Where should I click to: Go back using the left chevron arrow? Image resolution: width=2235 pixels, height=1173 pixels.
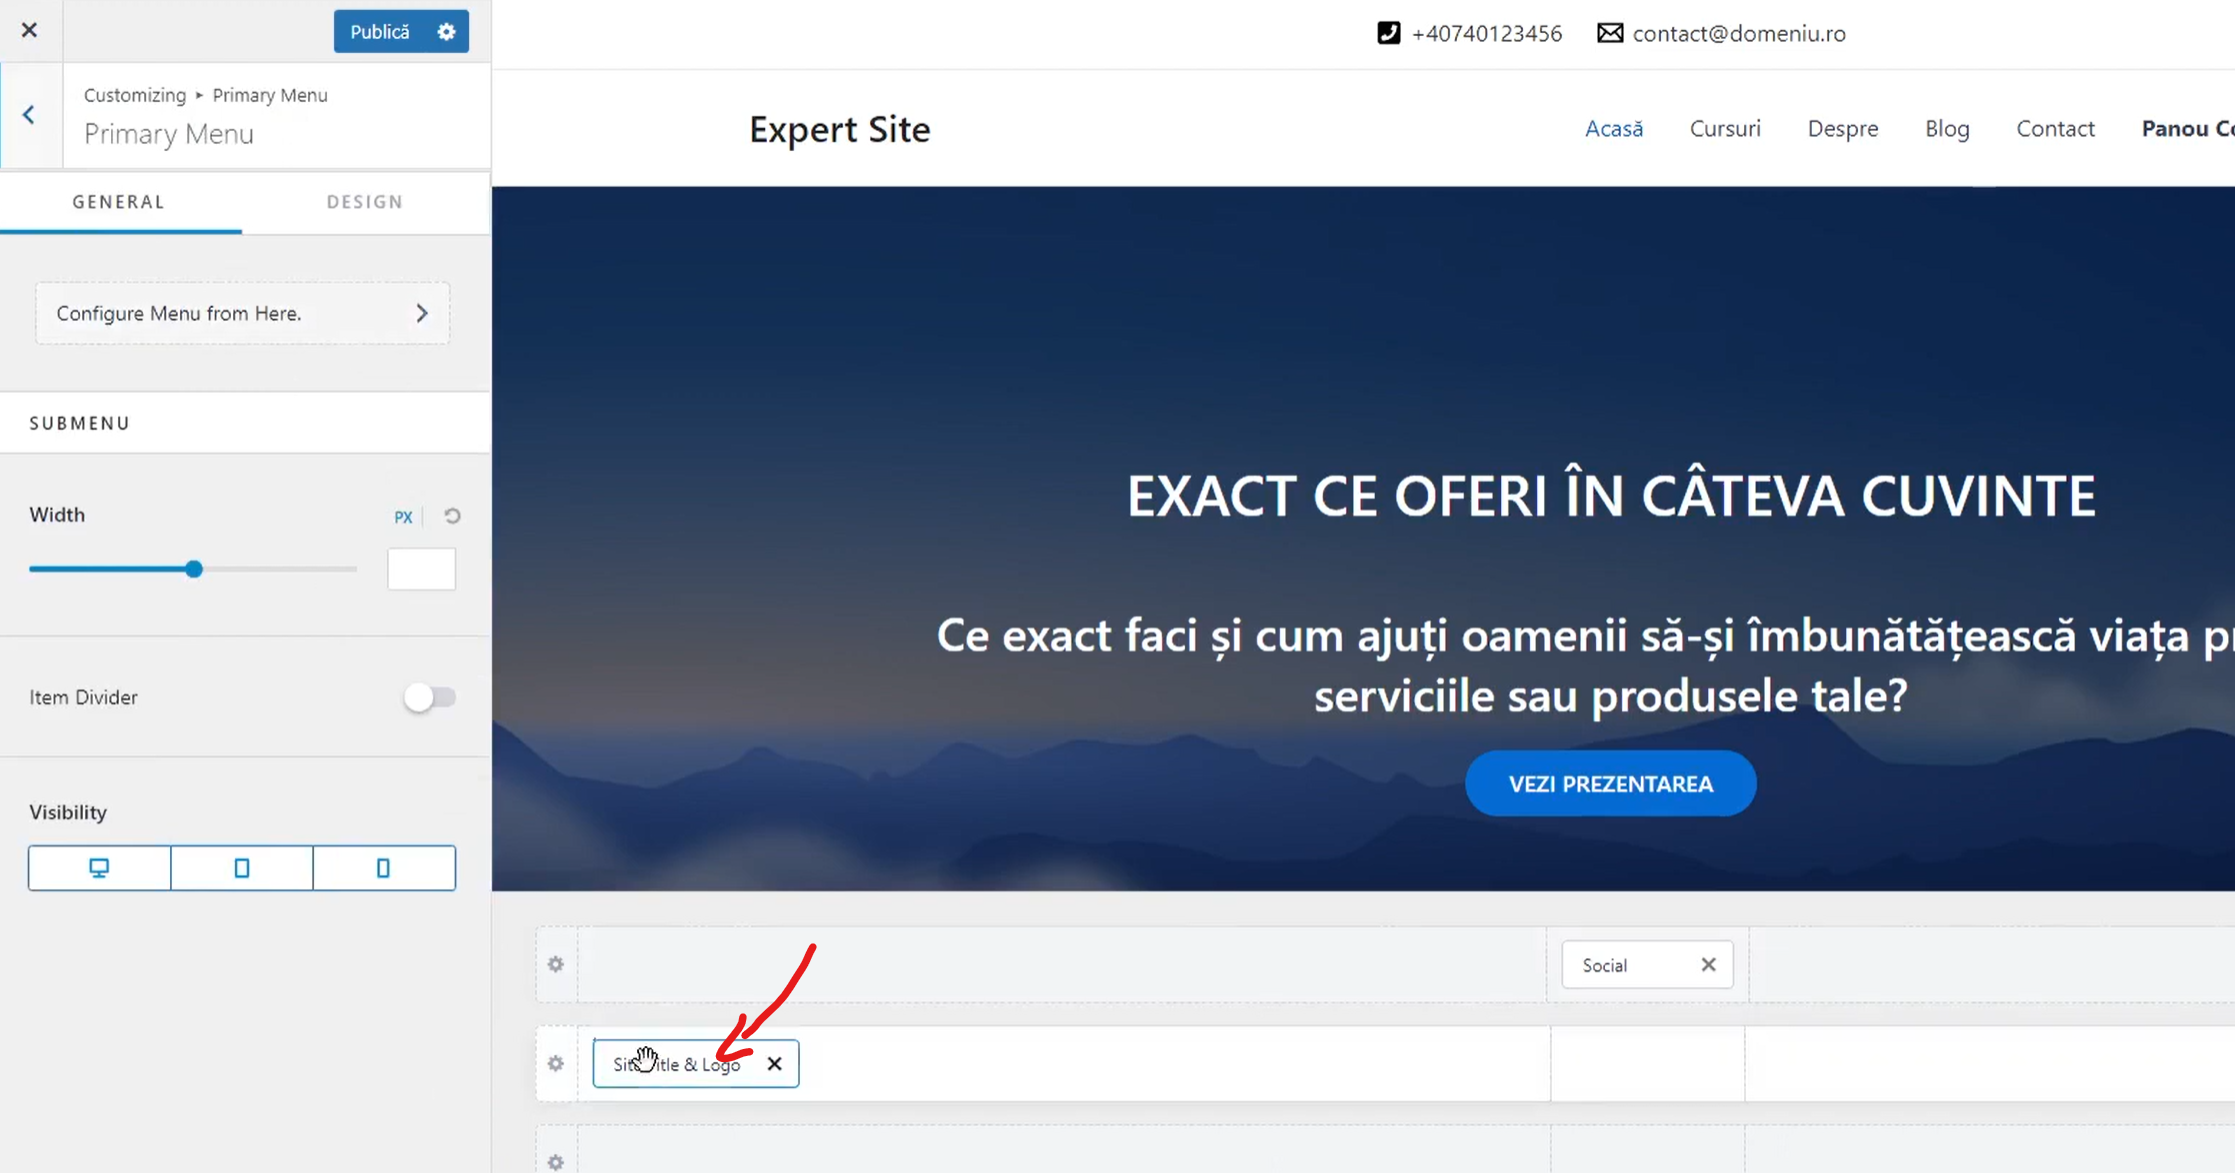pos(29,115)
